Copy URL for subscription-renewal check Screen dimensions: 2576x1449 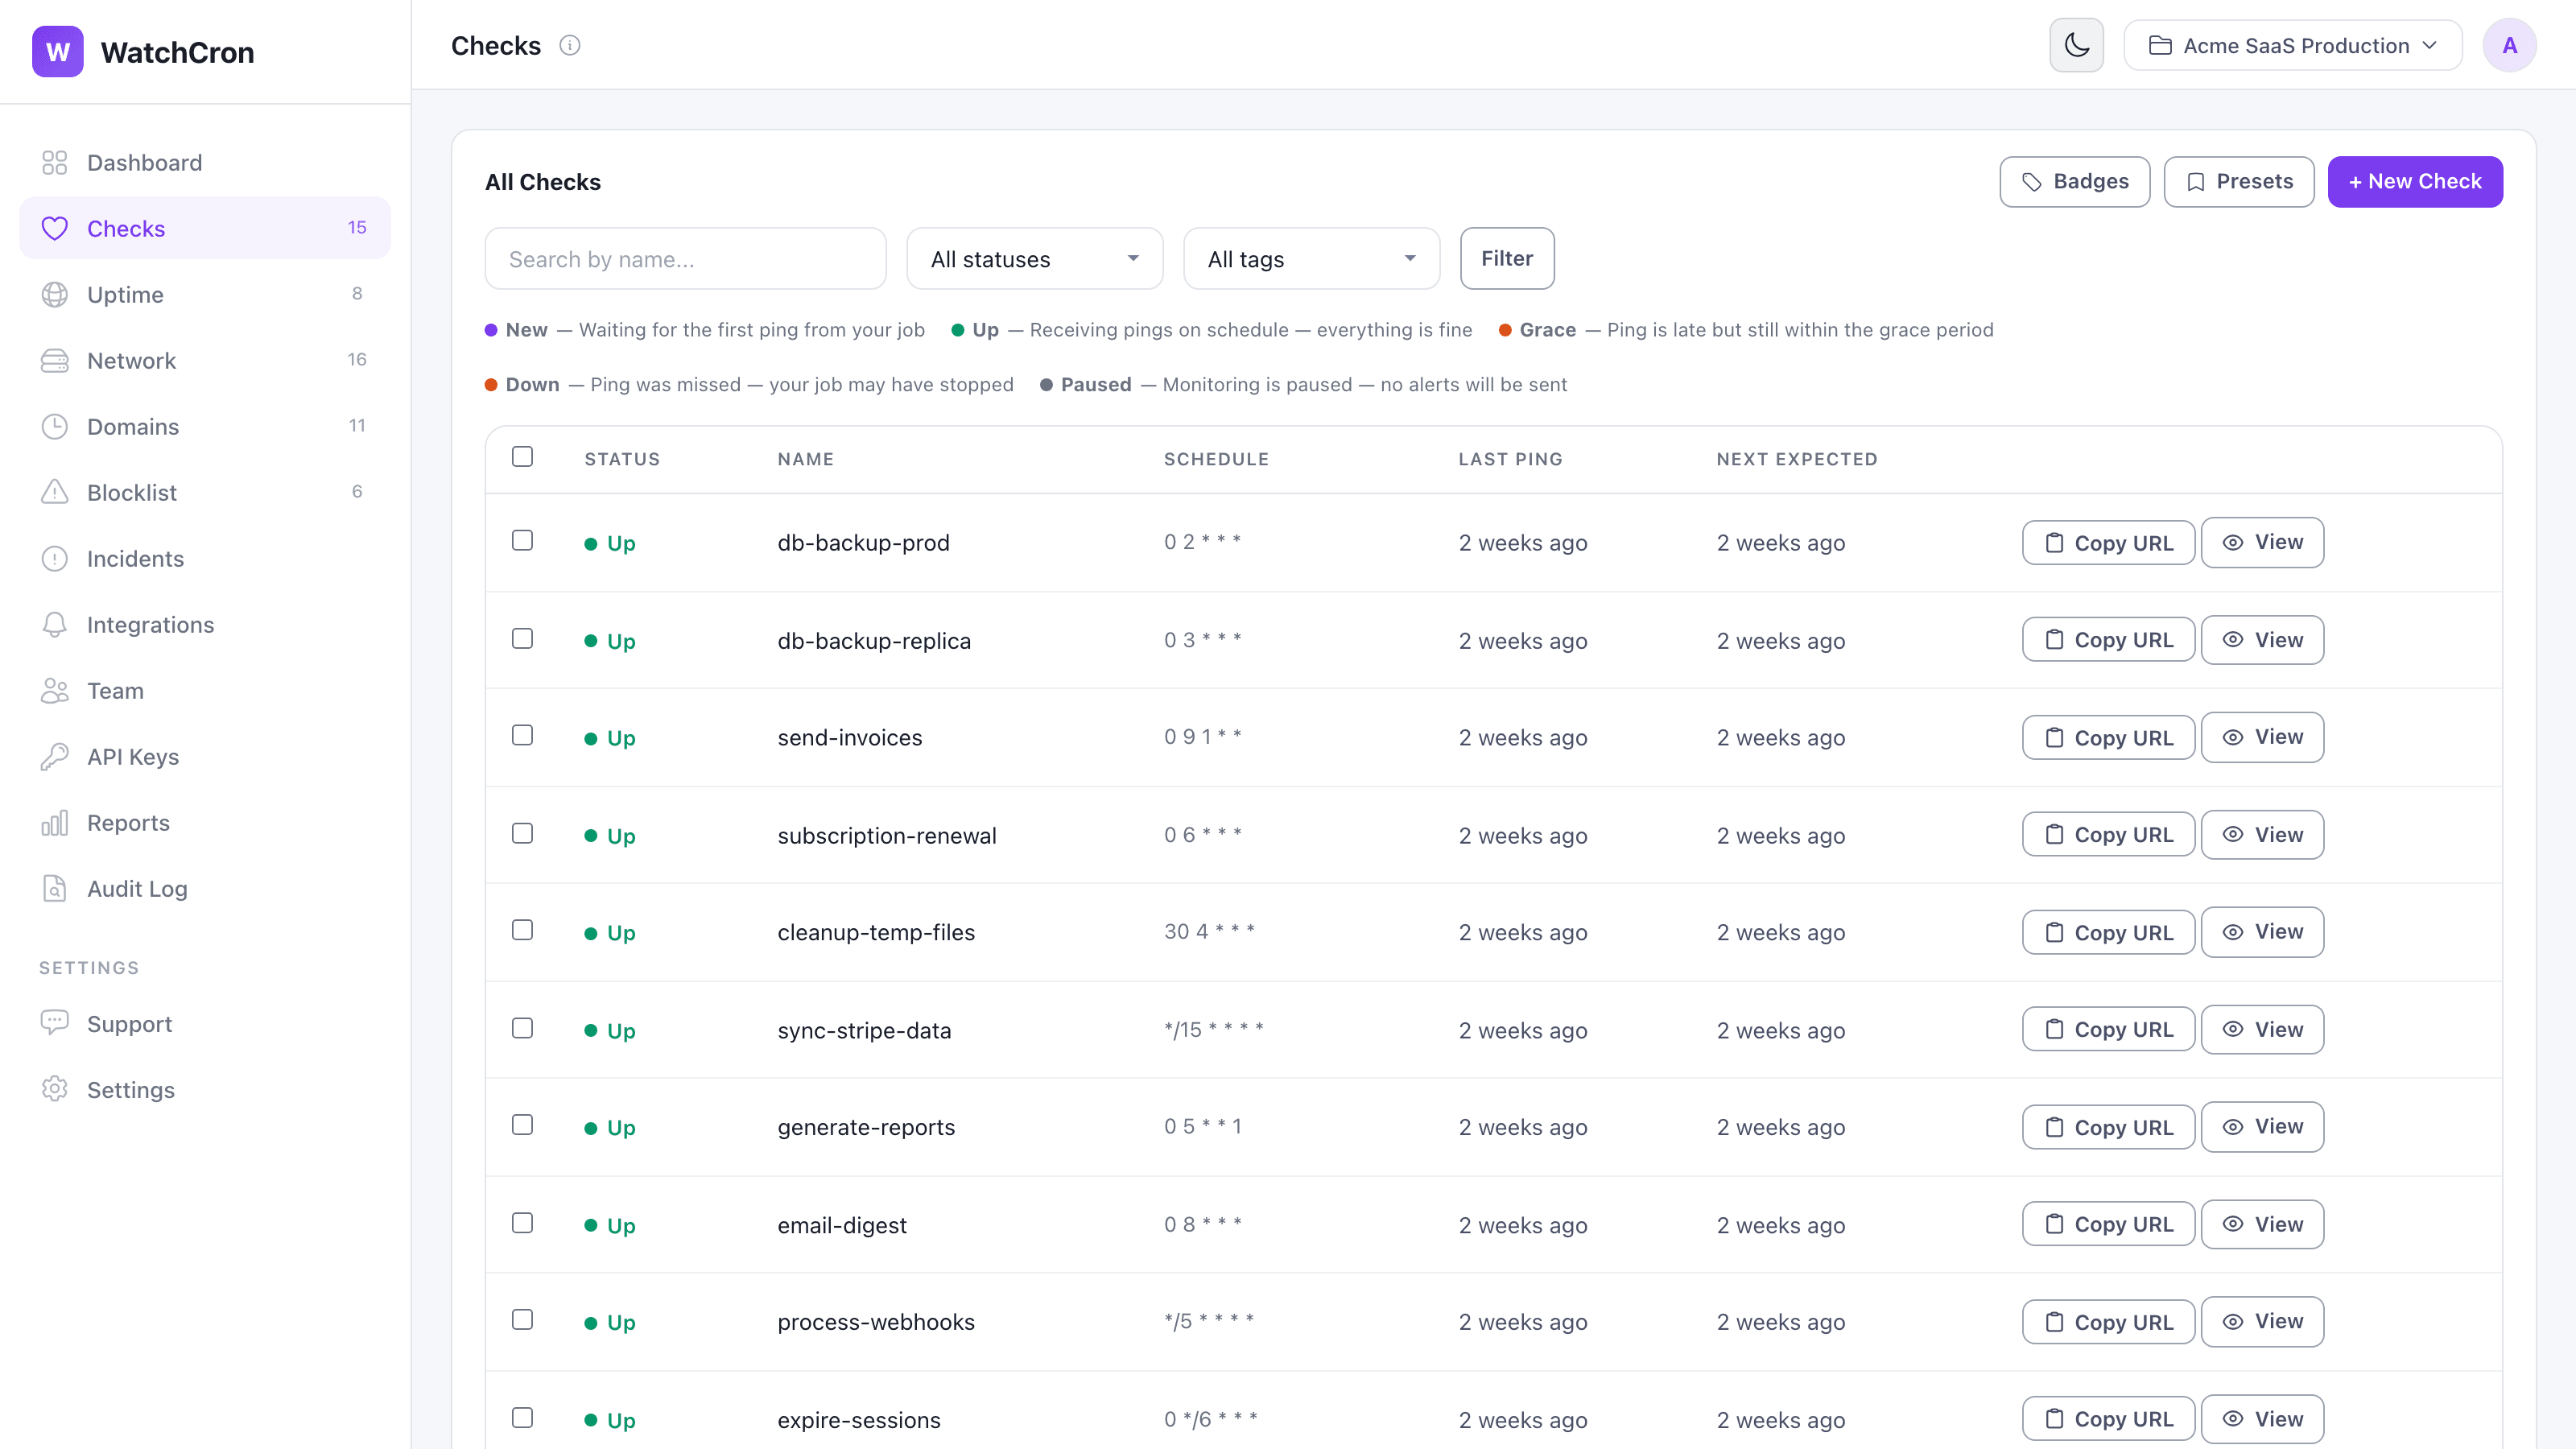point(2108,835)
